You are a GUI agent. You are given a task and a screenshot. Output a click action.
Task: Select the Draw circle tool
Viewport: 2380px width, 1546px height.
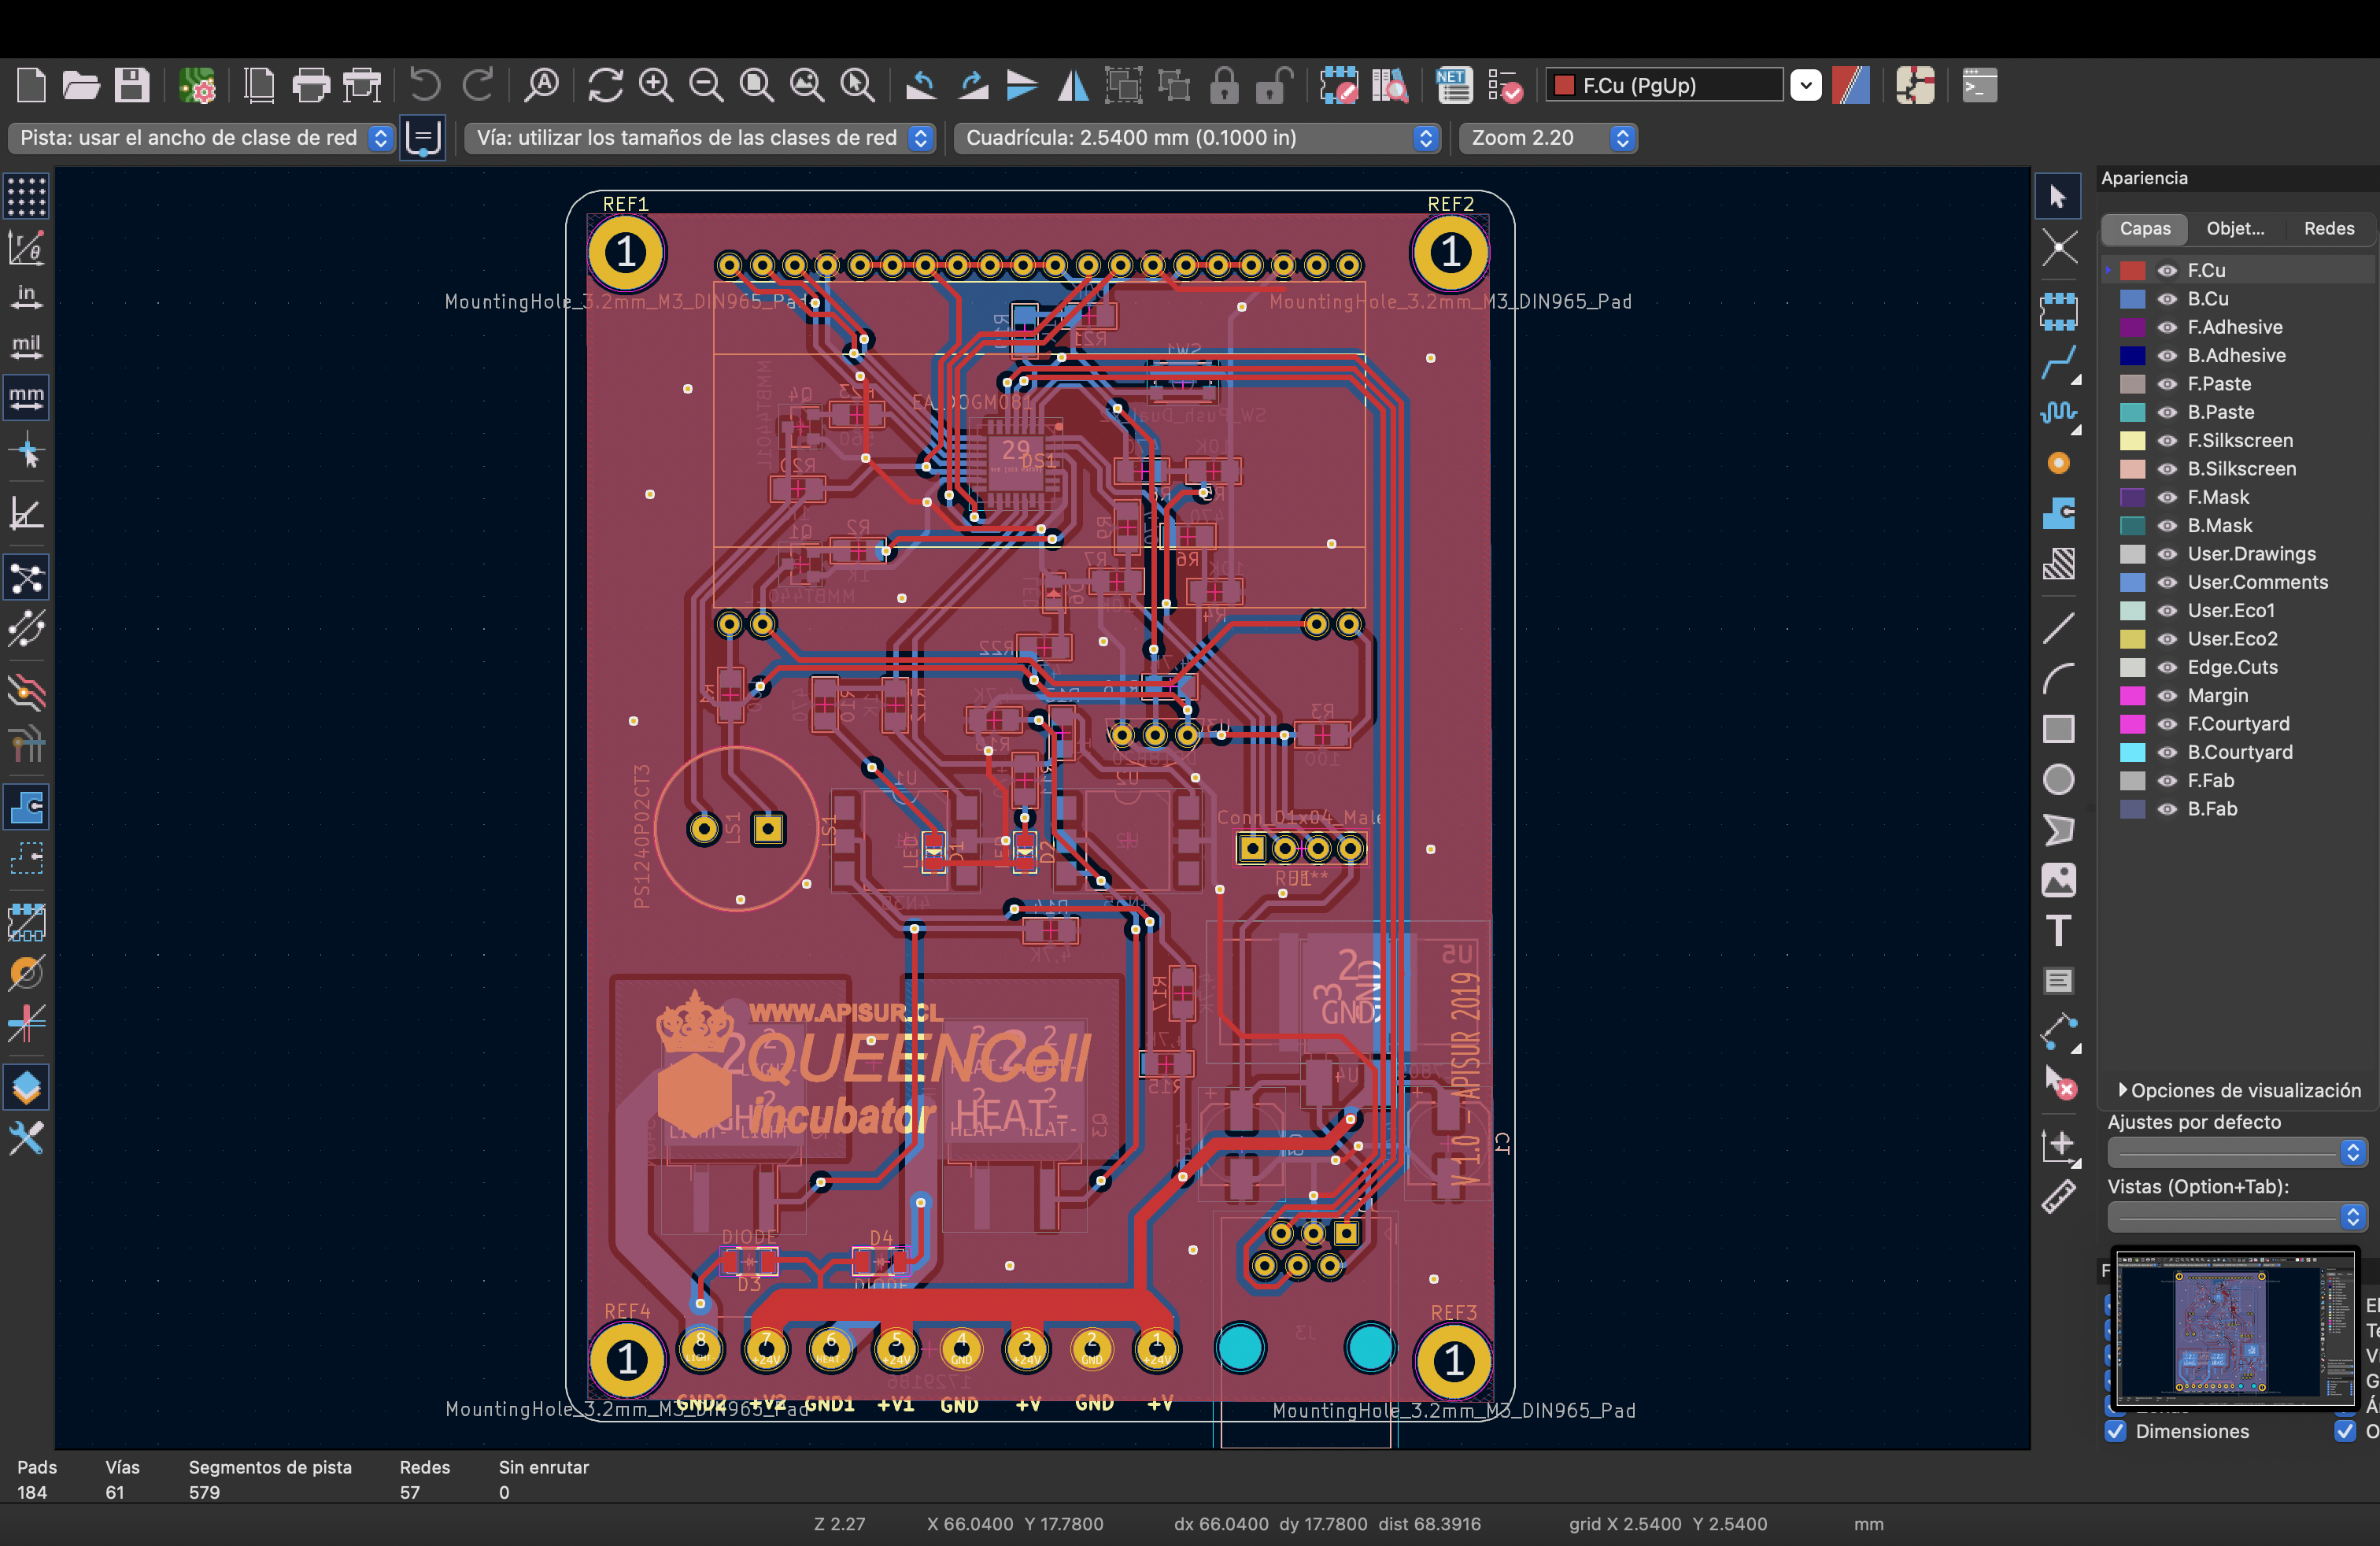[2058, 780]
